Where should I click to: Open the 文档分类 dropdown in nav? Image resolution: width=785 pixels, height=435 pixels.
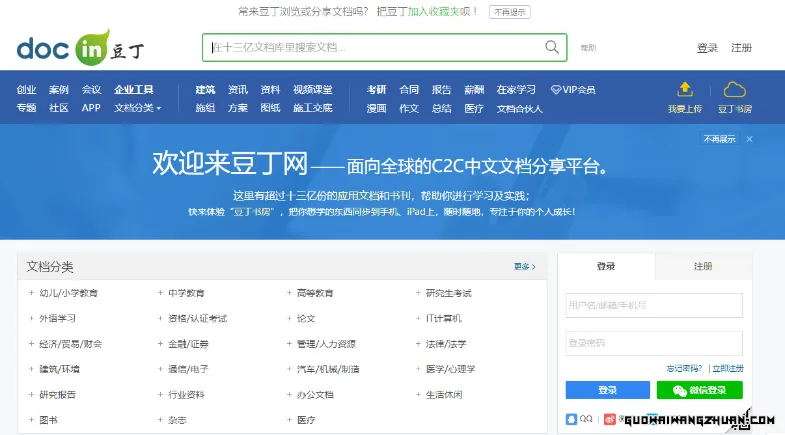coord(138,108)
